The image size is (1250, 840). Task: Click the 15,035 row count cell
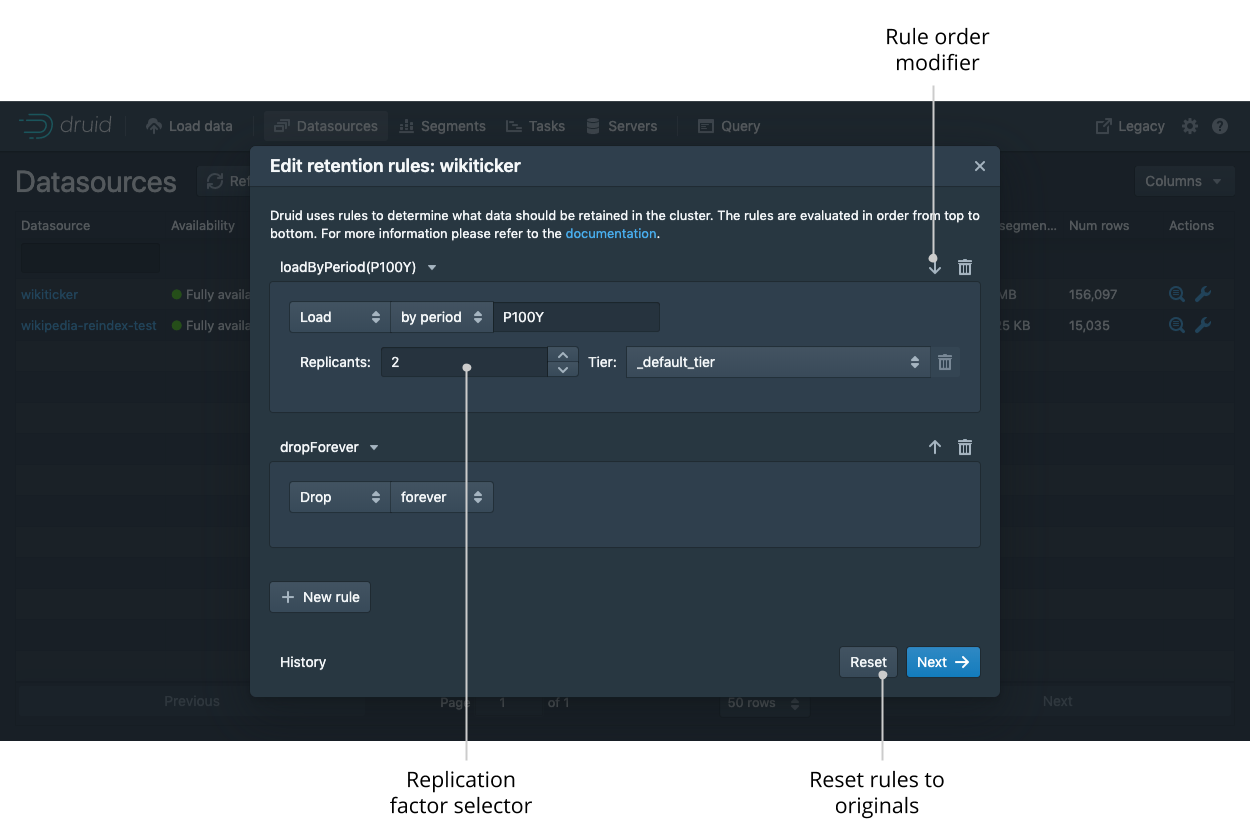[x=1090, y=325]
